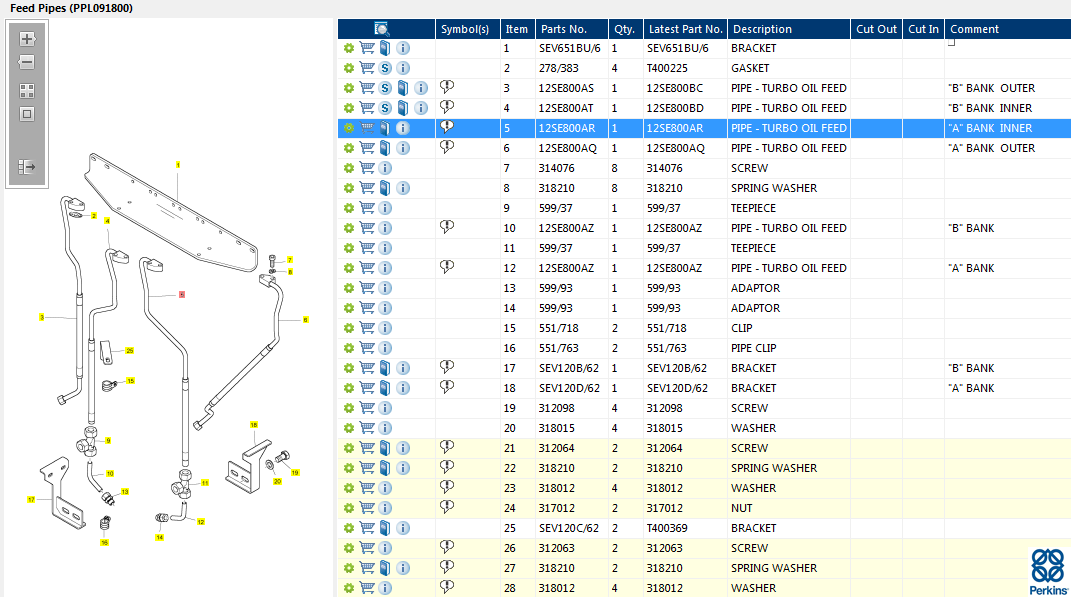Zoom out of the parts diagram

tap(27, 62)
